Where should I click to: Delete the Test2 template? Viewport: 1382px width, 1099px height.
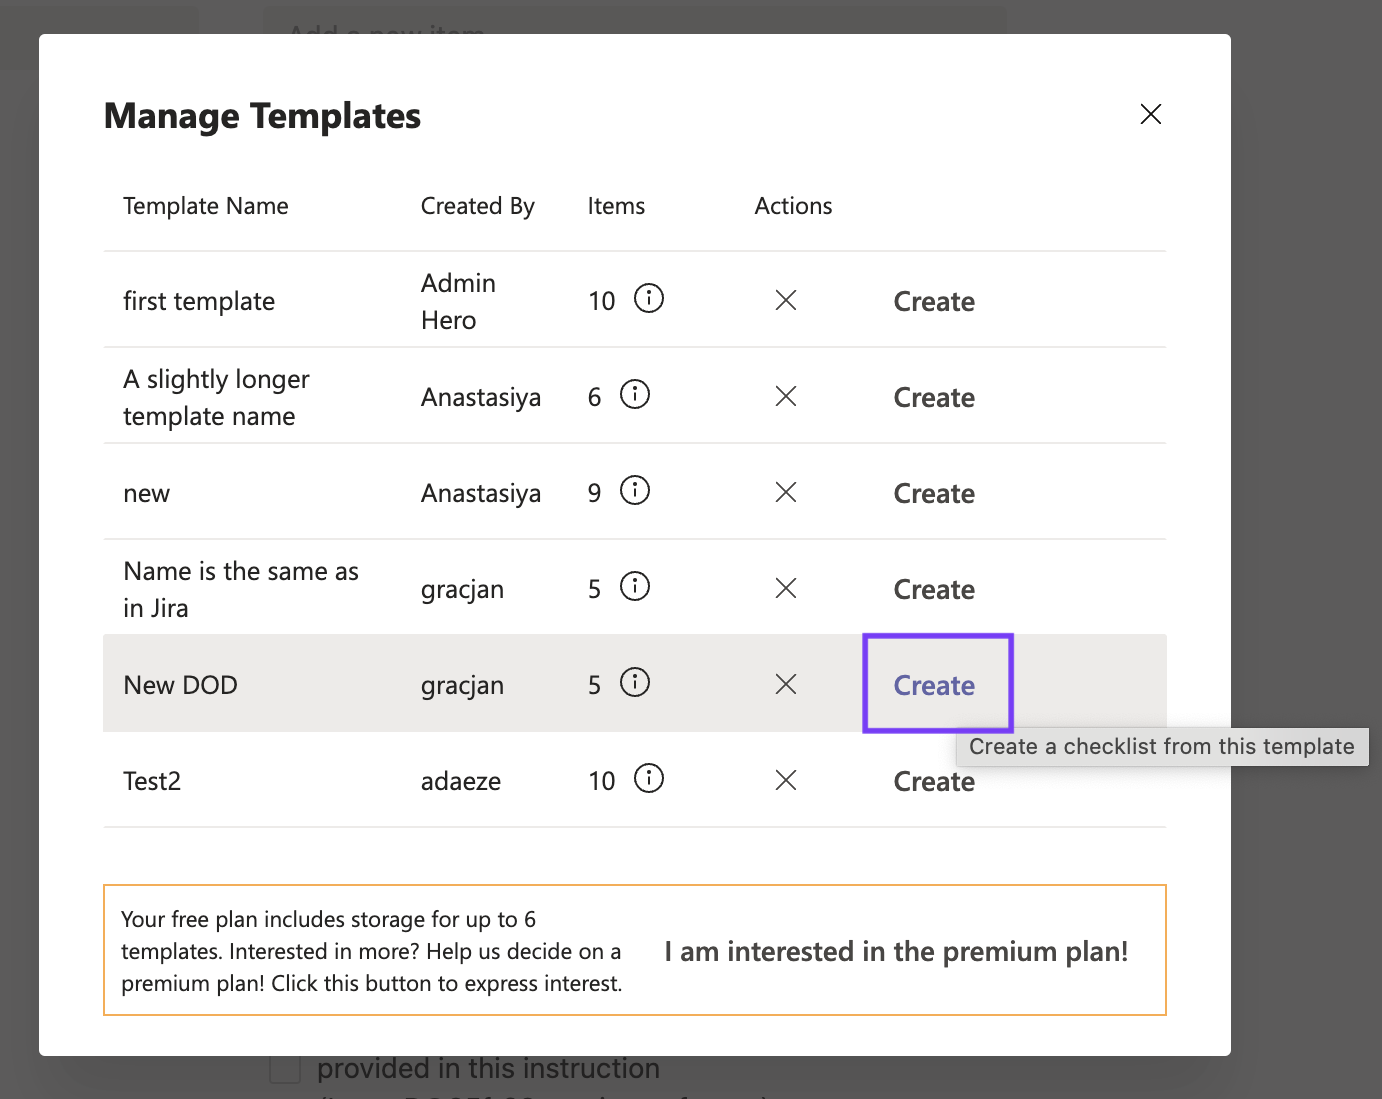tap(786, 780)
